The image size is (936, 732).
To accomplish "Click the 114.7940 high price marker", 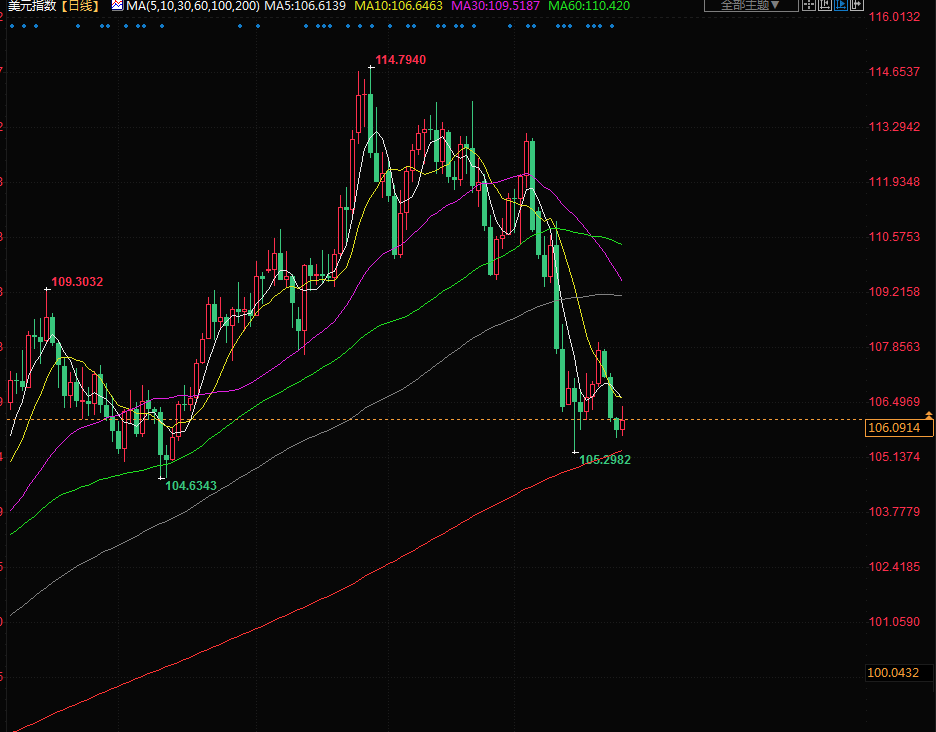I will coord(400,60).
